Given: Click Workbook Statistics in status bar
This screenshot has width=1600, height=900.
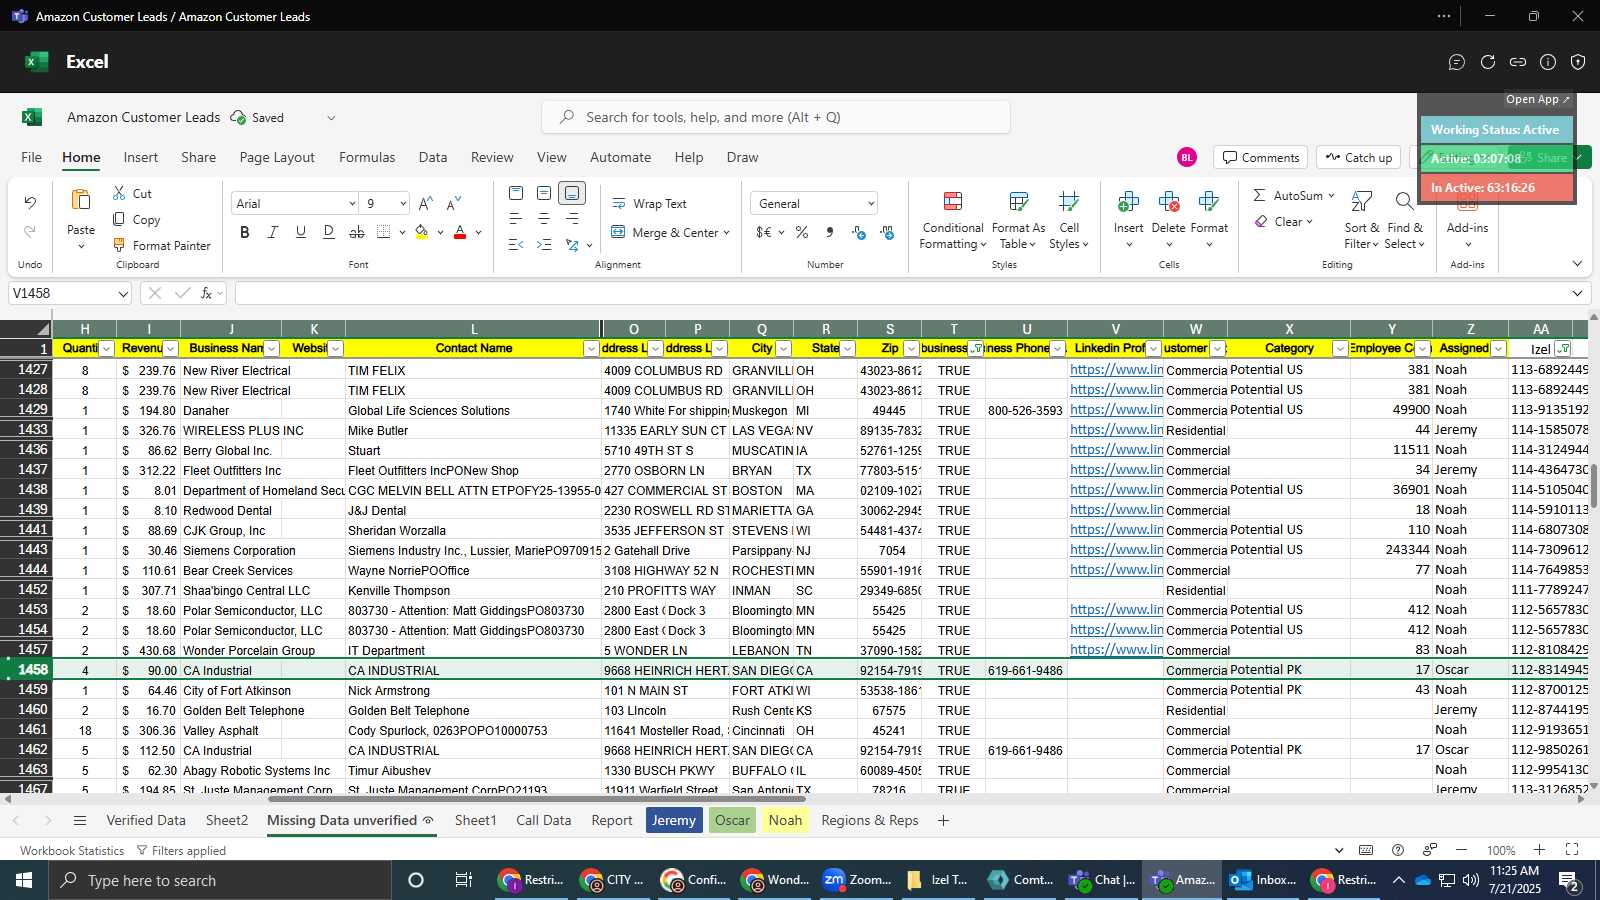Looking at the screenshot, I should pos(72,851).
